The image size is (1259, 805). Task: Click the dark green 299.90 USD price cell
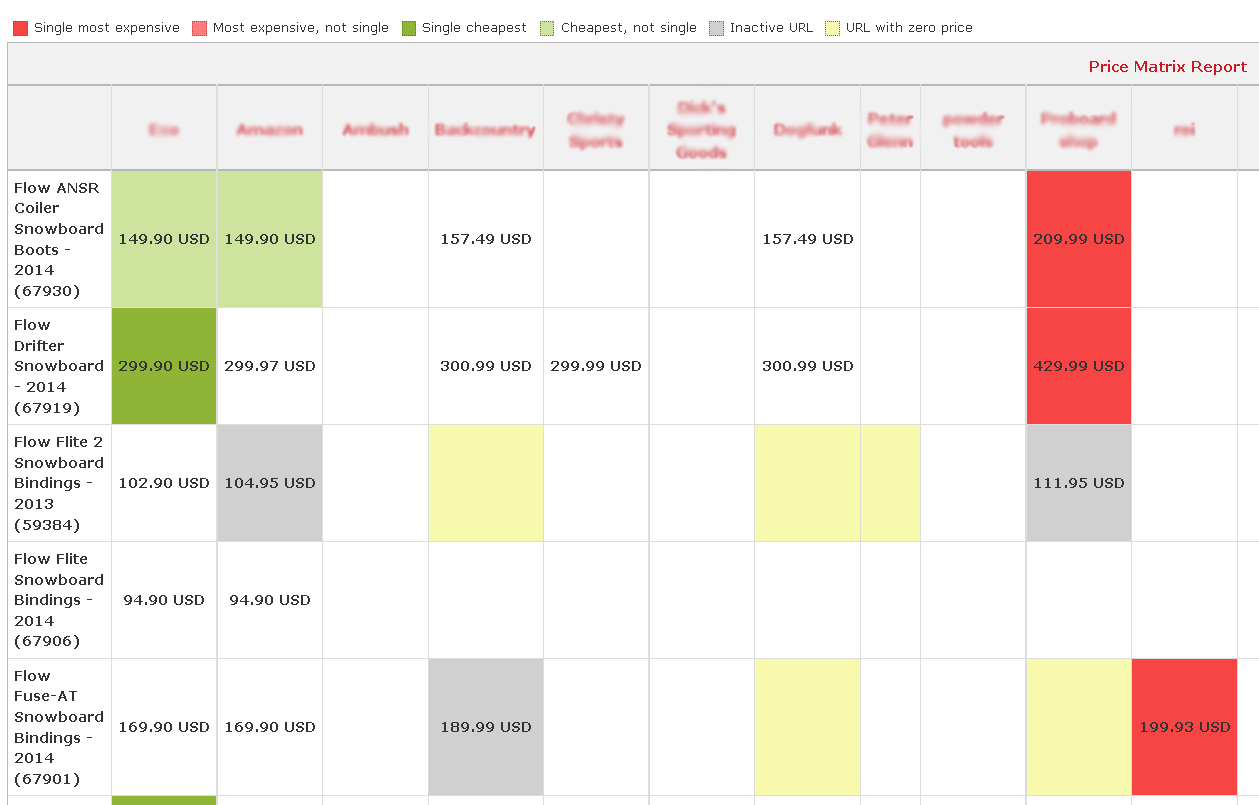(x=164, y=366)
